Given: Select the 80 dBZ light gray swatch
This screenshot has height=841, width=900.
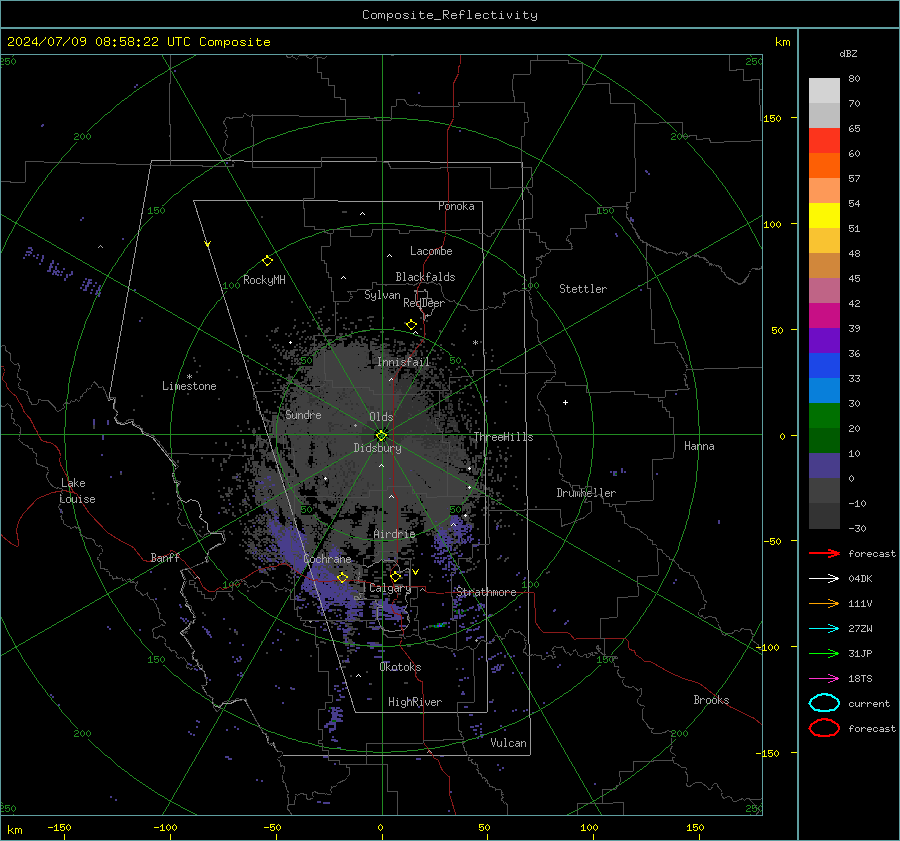Looking at the screenshot, I should tap(824, 90).
